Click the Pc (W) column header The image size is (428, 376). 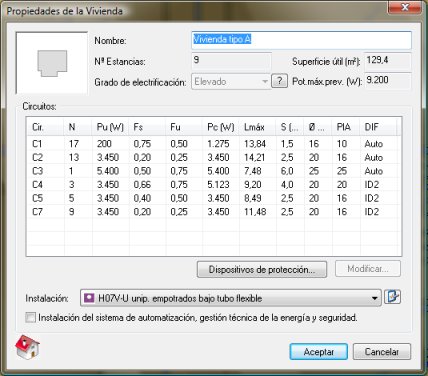point(220,127)
